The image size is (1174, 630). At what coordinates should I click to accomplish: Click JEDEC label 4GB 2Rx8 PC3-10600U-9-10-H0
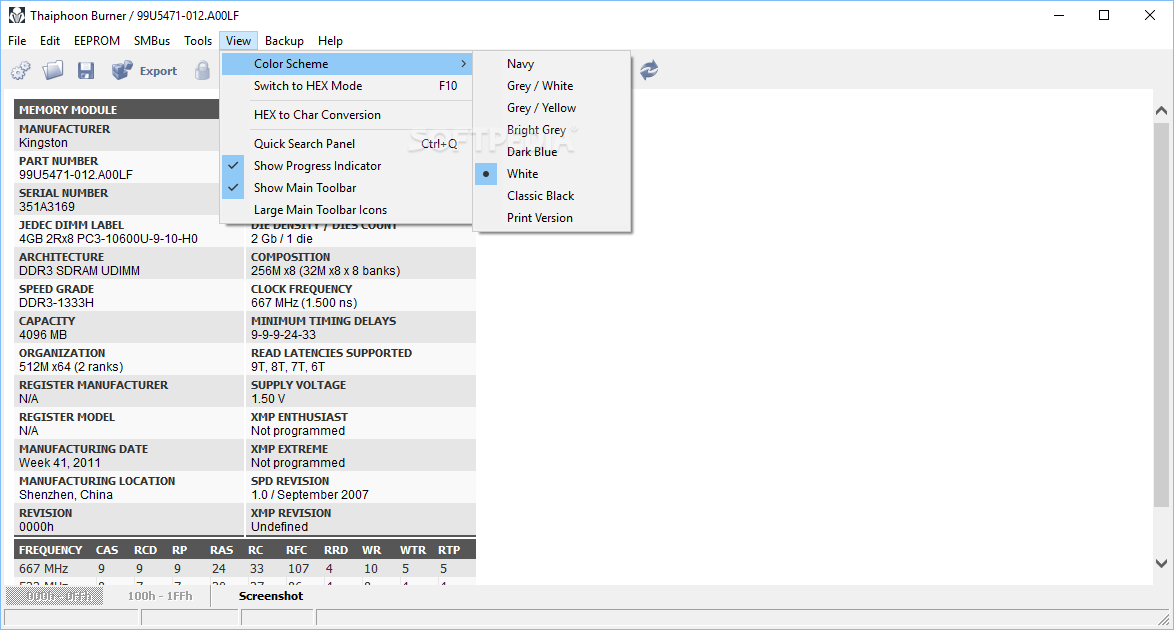pyautogui.click(x=109, y=239)
